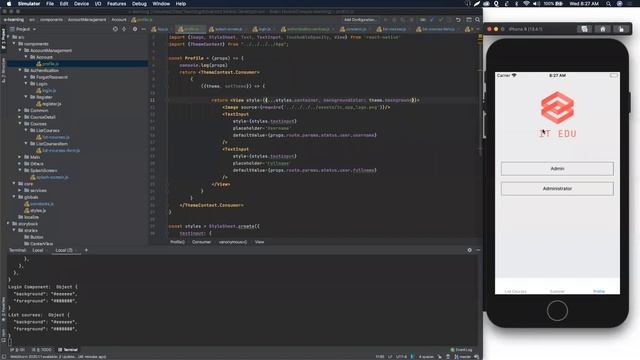Click the Add Configuration button
This screenshot has height=360, width=640.
pos(359,20)
